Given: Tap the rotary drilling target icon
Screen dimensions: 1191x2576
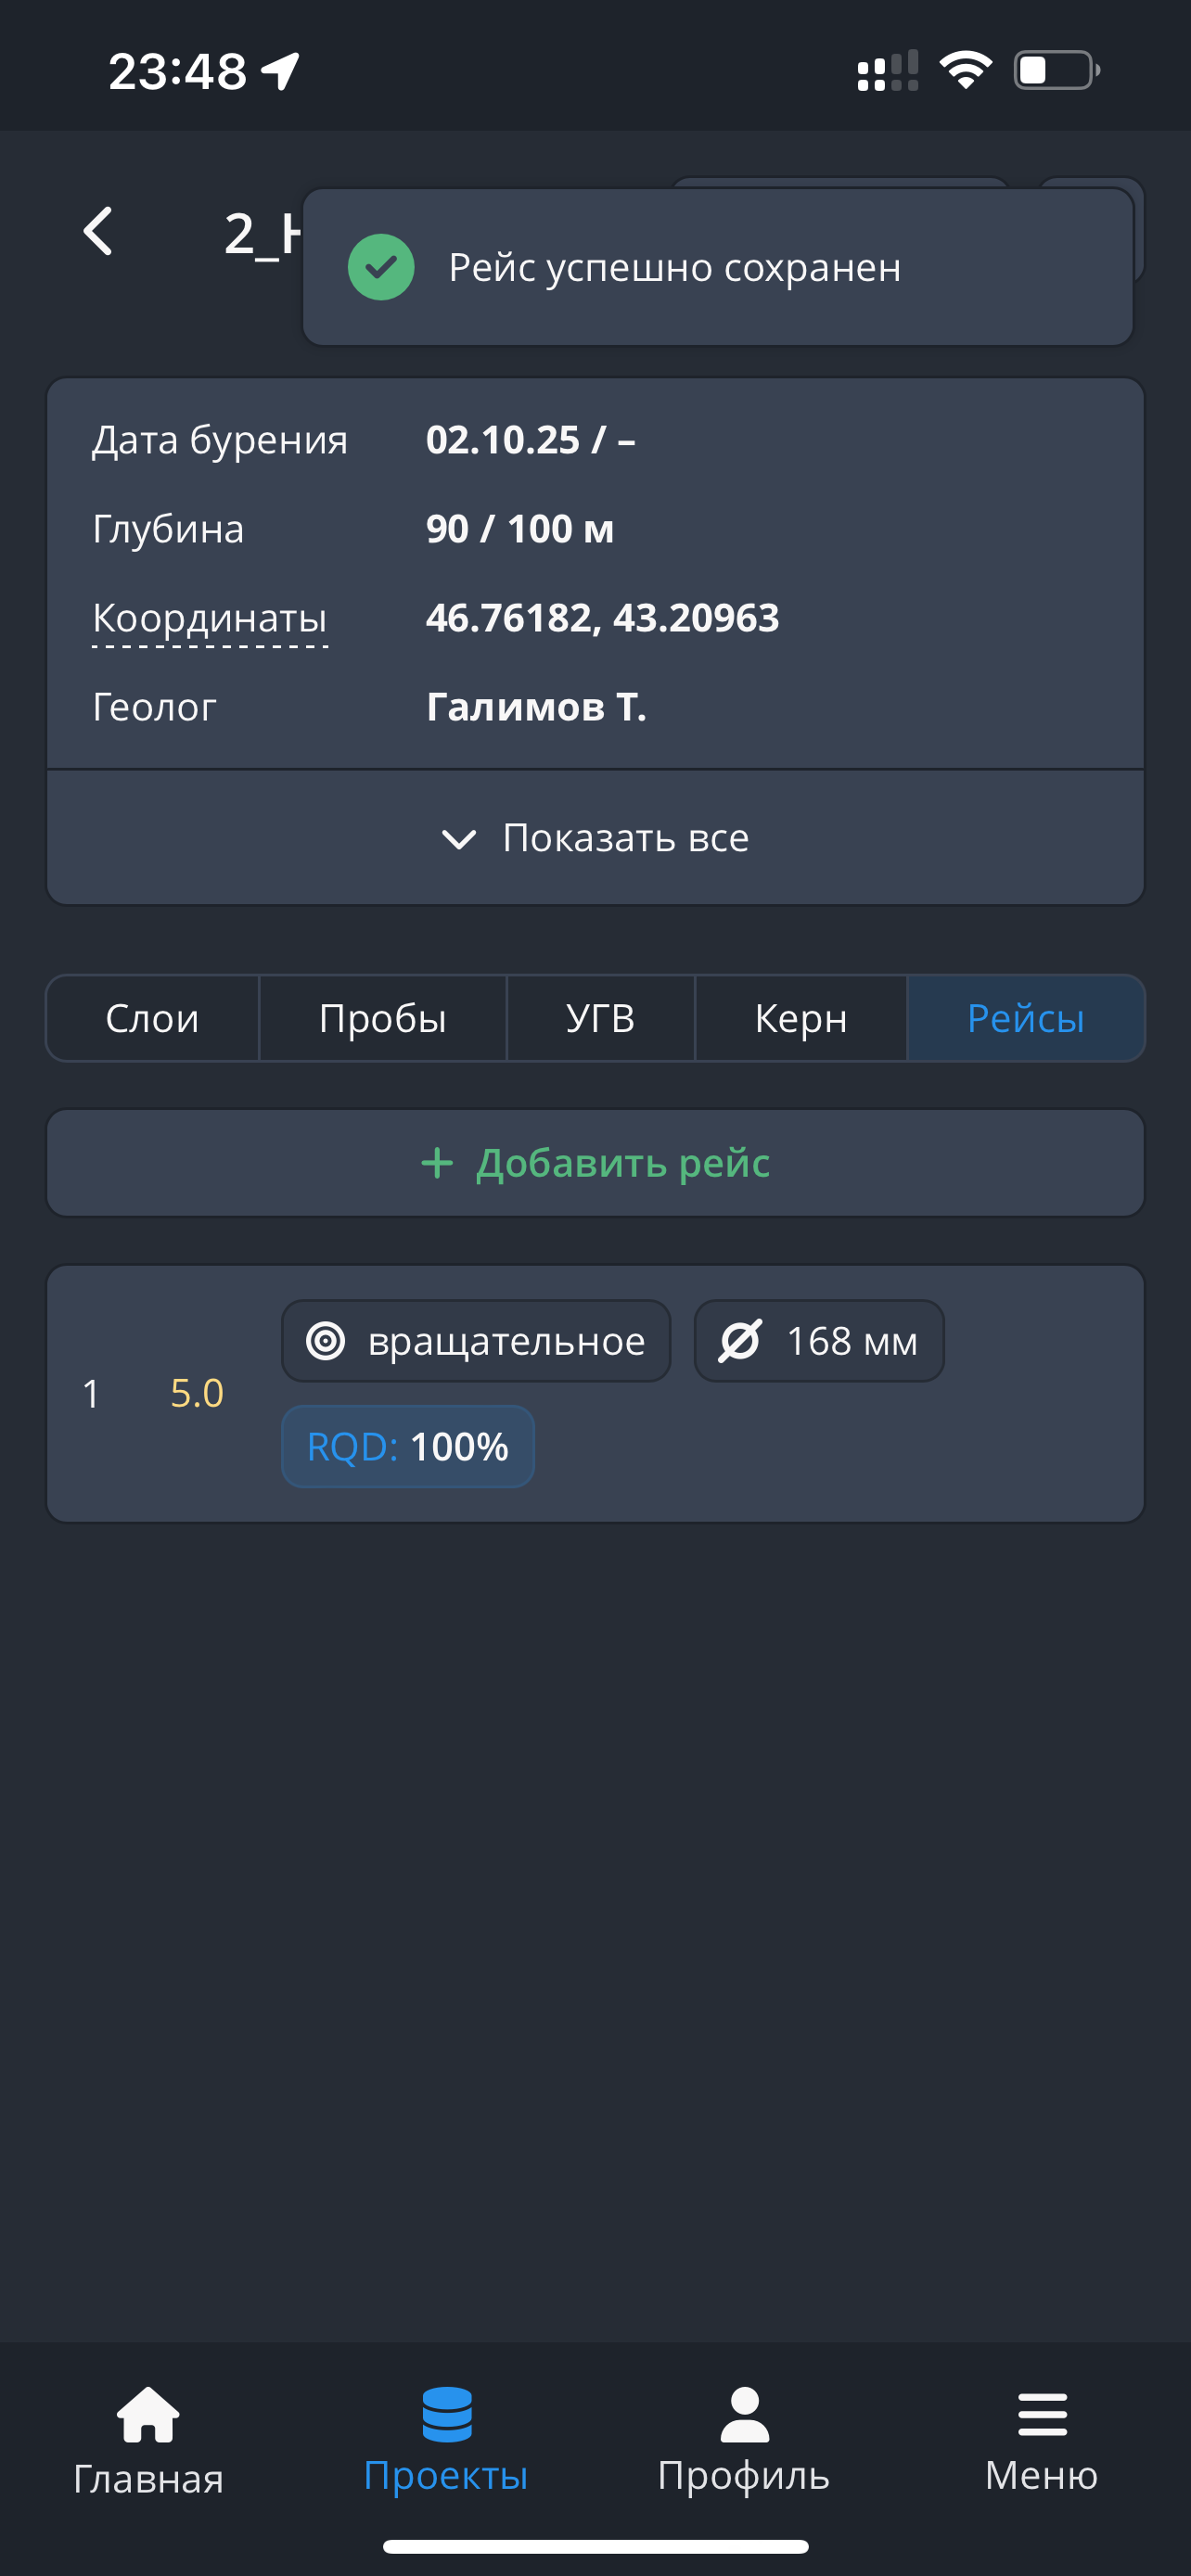Looking at the screenshot, I should click(x=325, y=1341).
